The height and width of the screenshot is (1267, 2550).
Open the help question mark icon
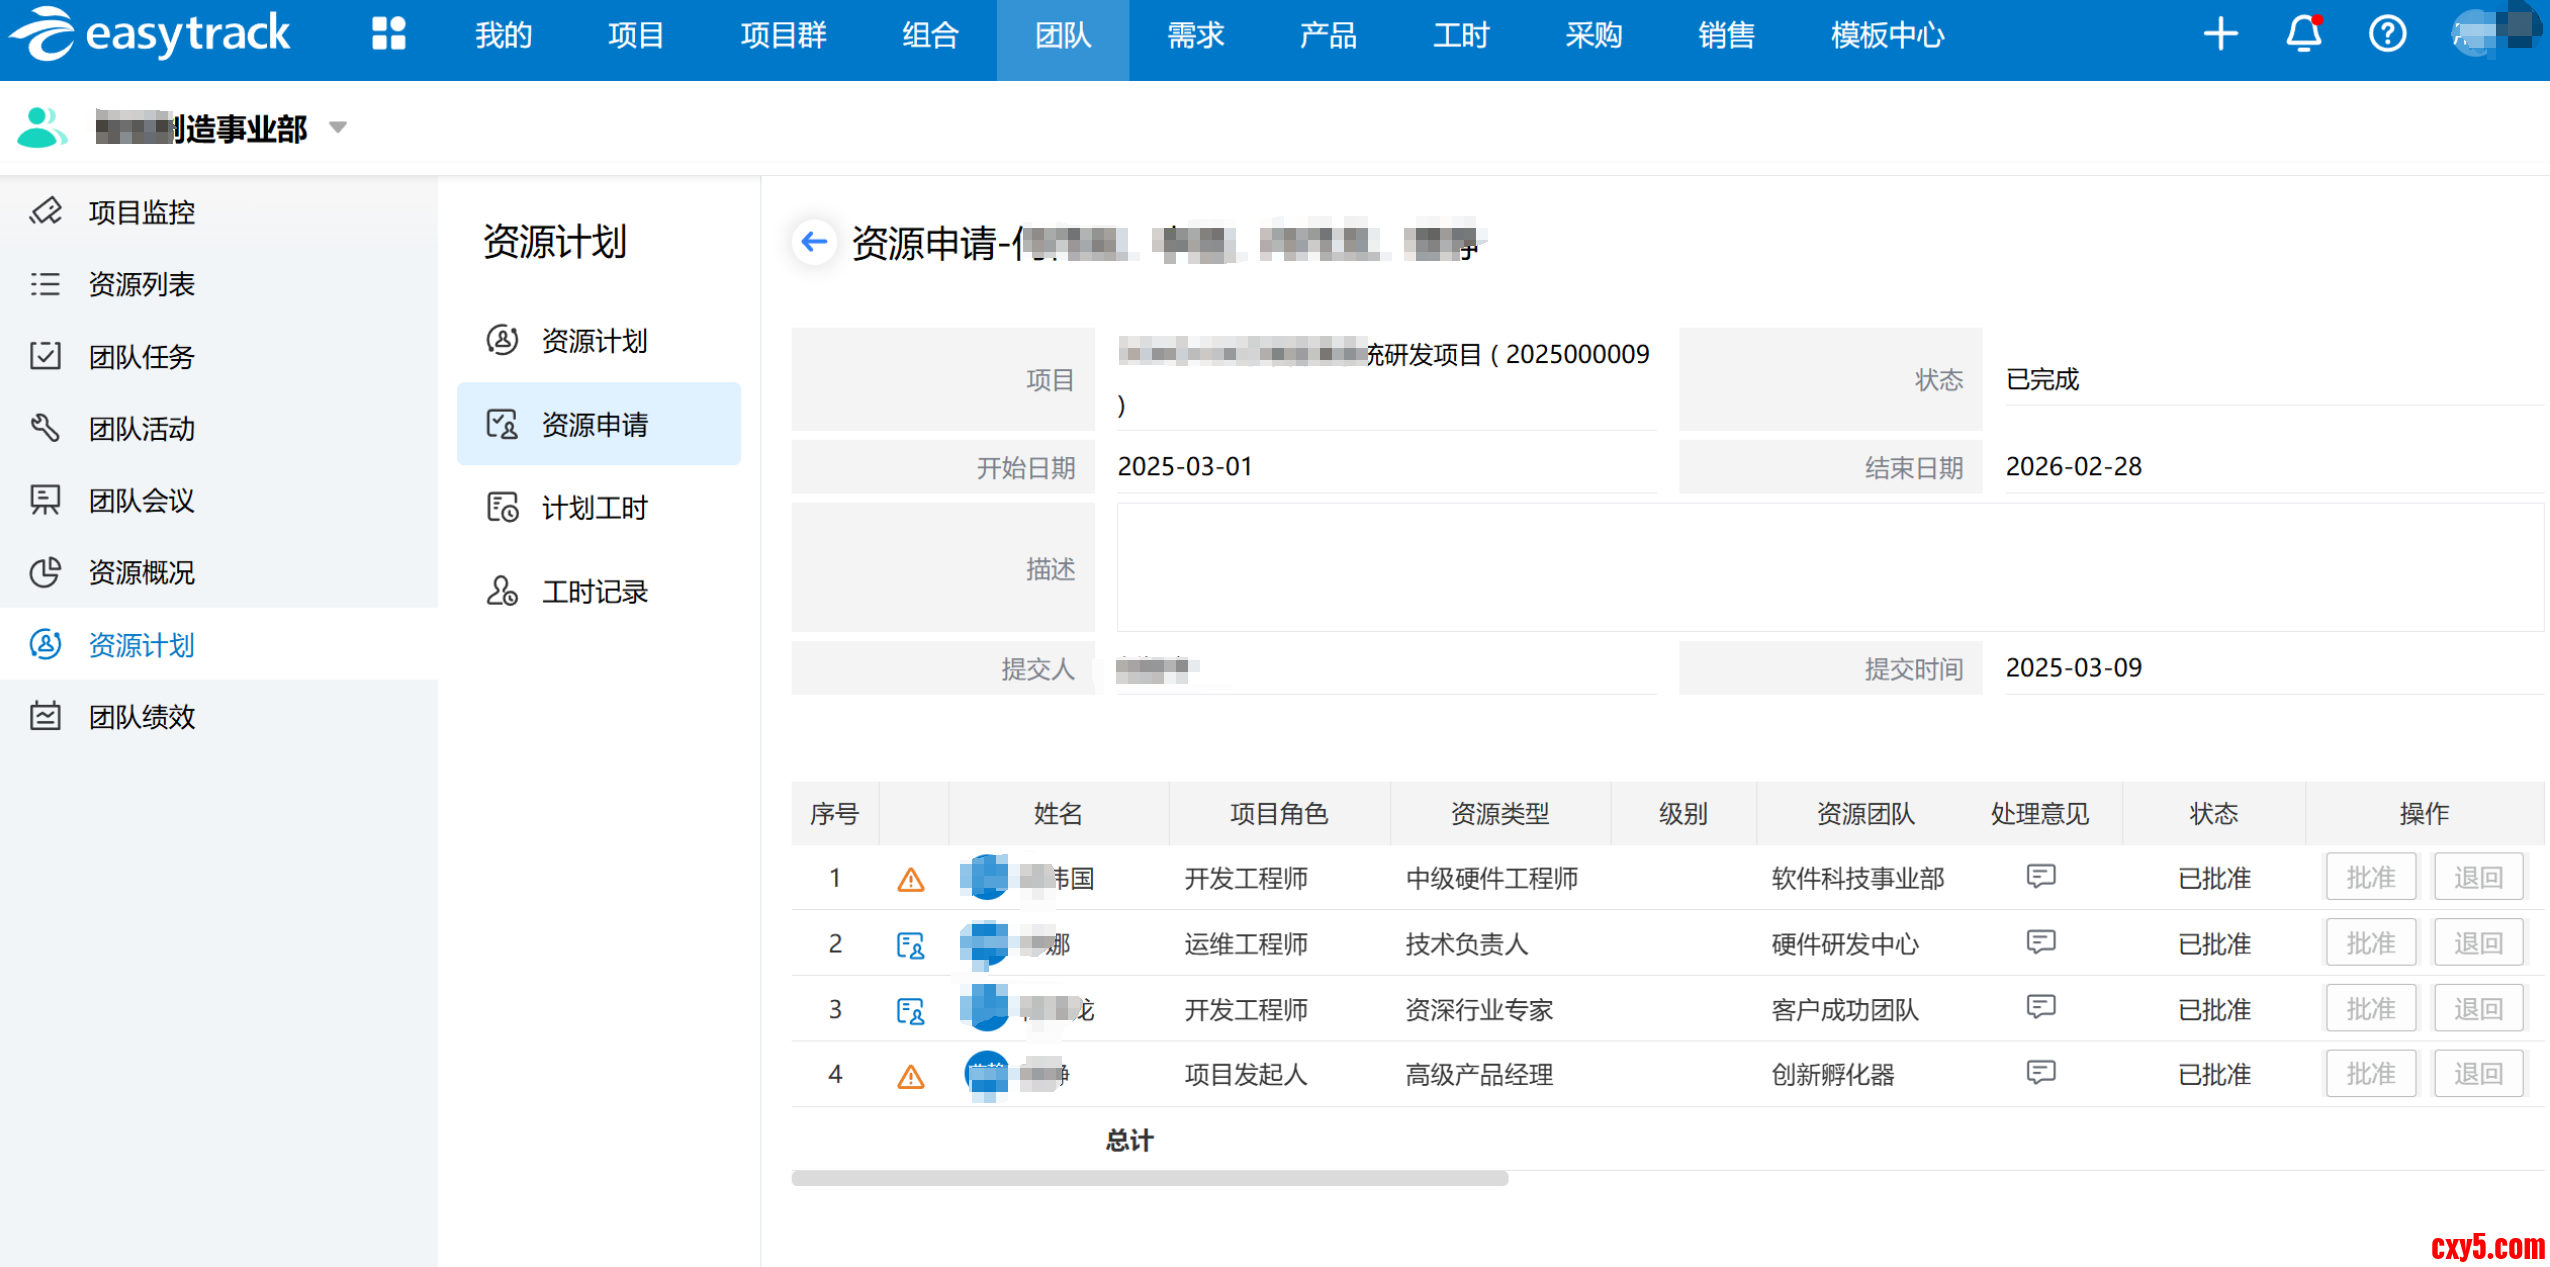pyautogui.click(x=2386, y=34)
